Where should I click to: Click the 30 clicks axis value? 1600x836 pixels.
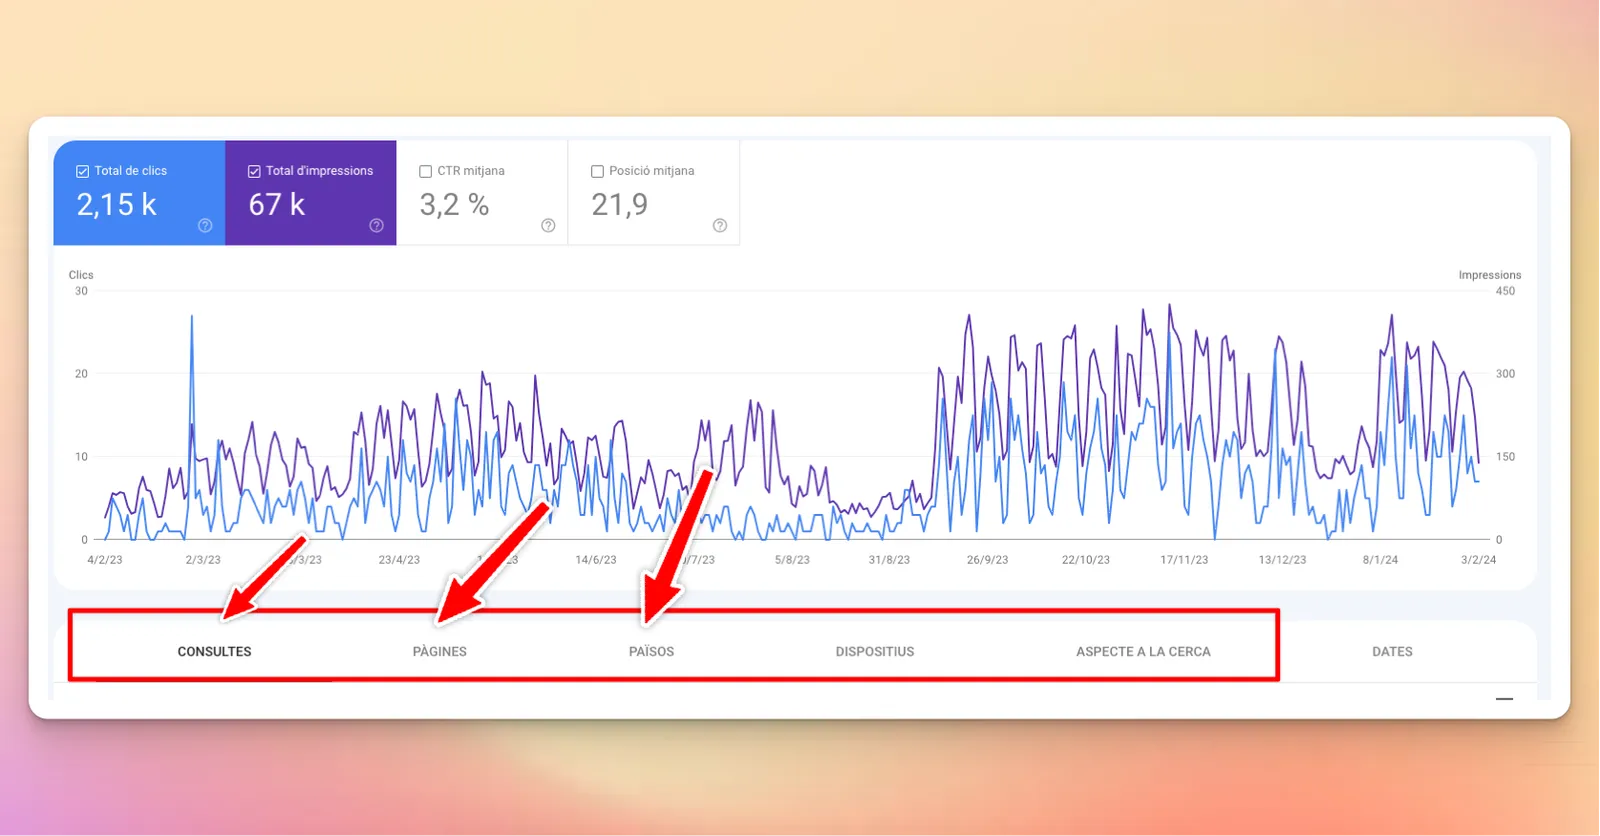coord(81,291)
